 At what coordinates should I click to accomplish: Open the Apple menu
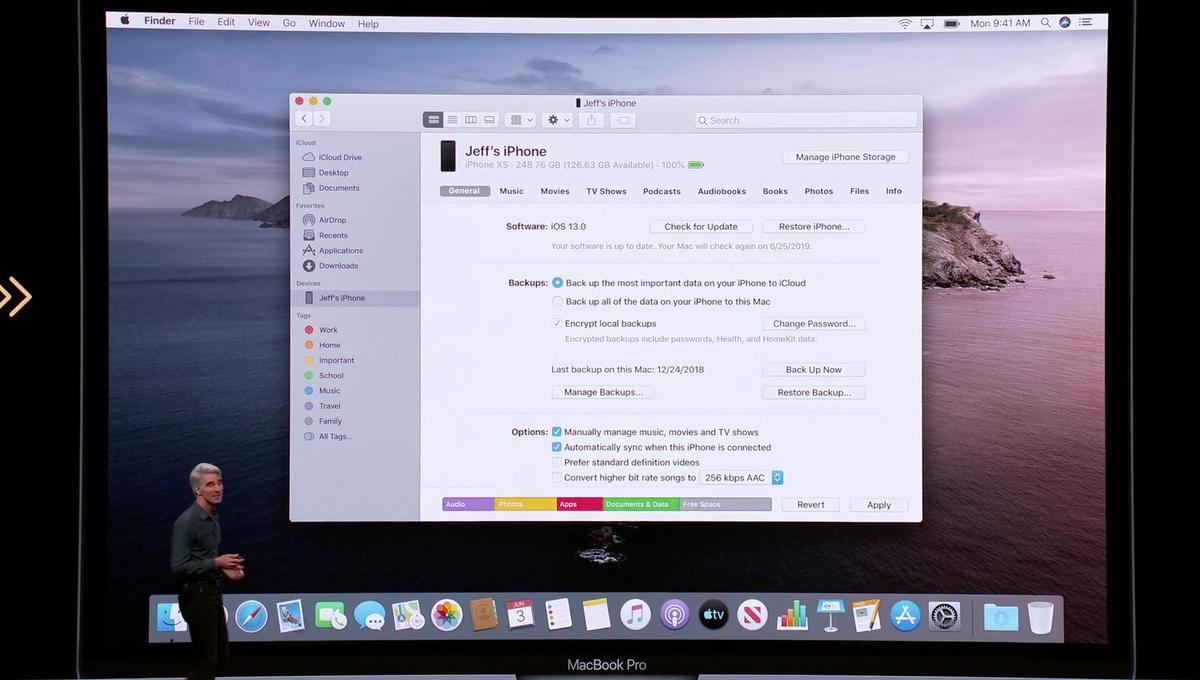(x=125, y=21)
